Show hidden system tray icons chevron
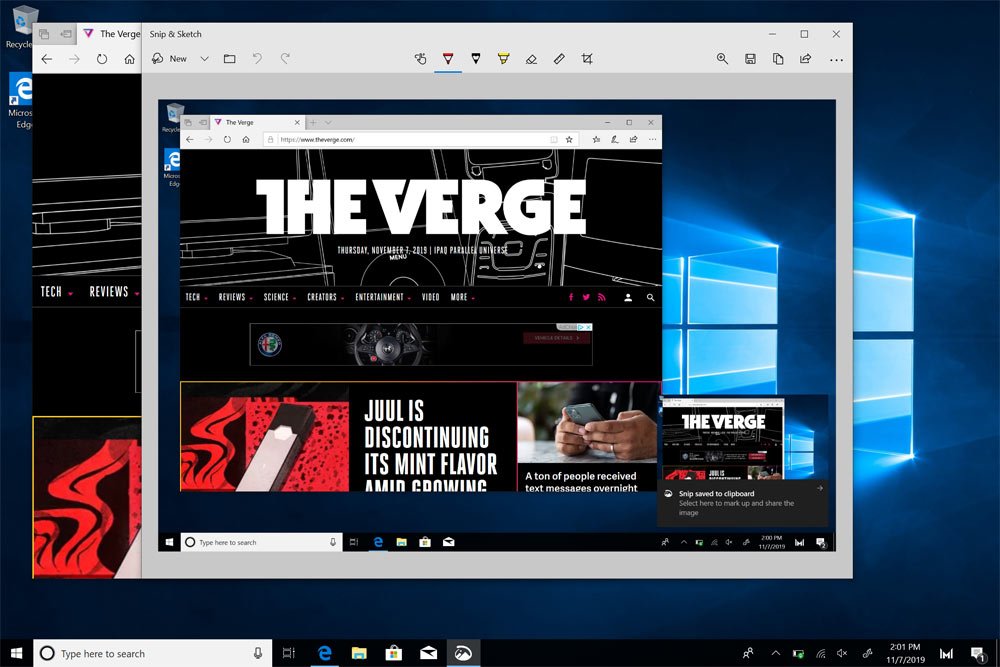1000x667 pixels. pyautogui.click(x=776, y=653)
